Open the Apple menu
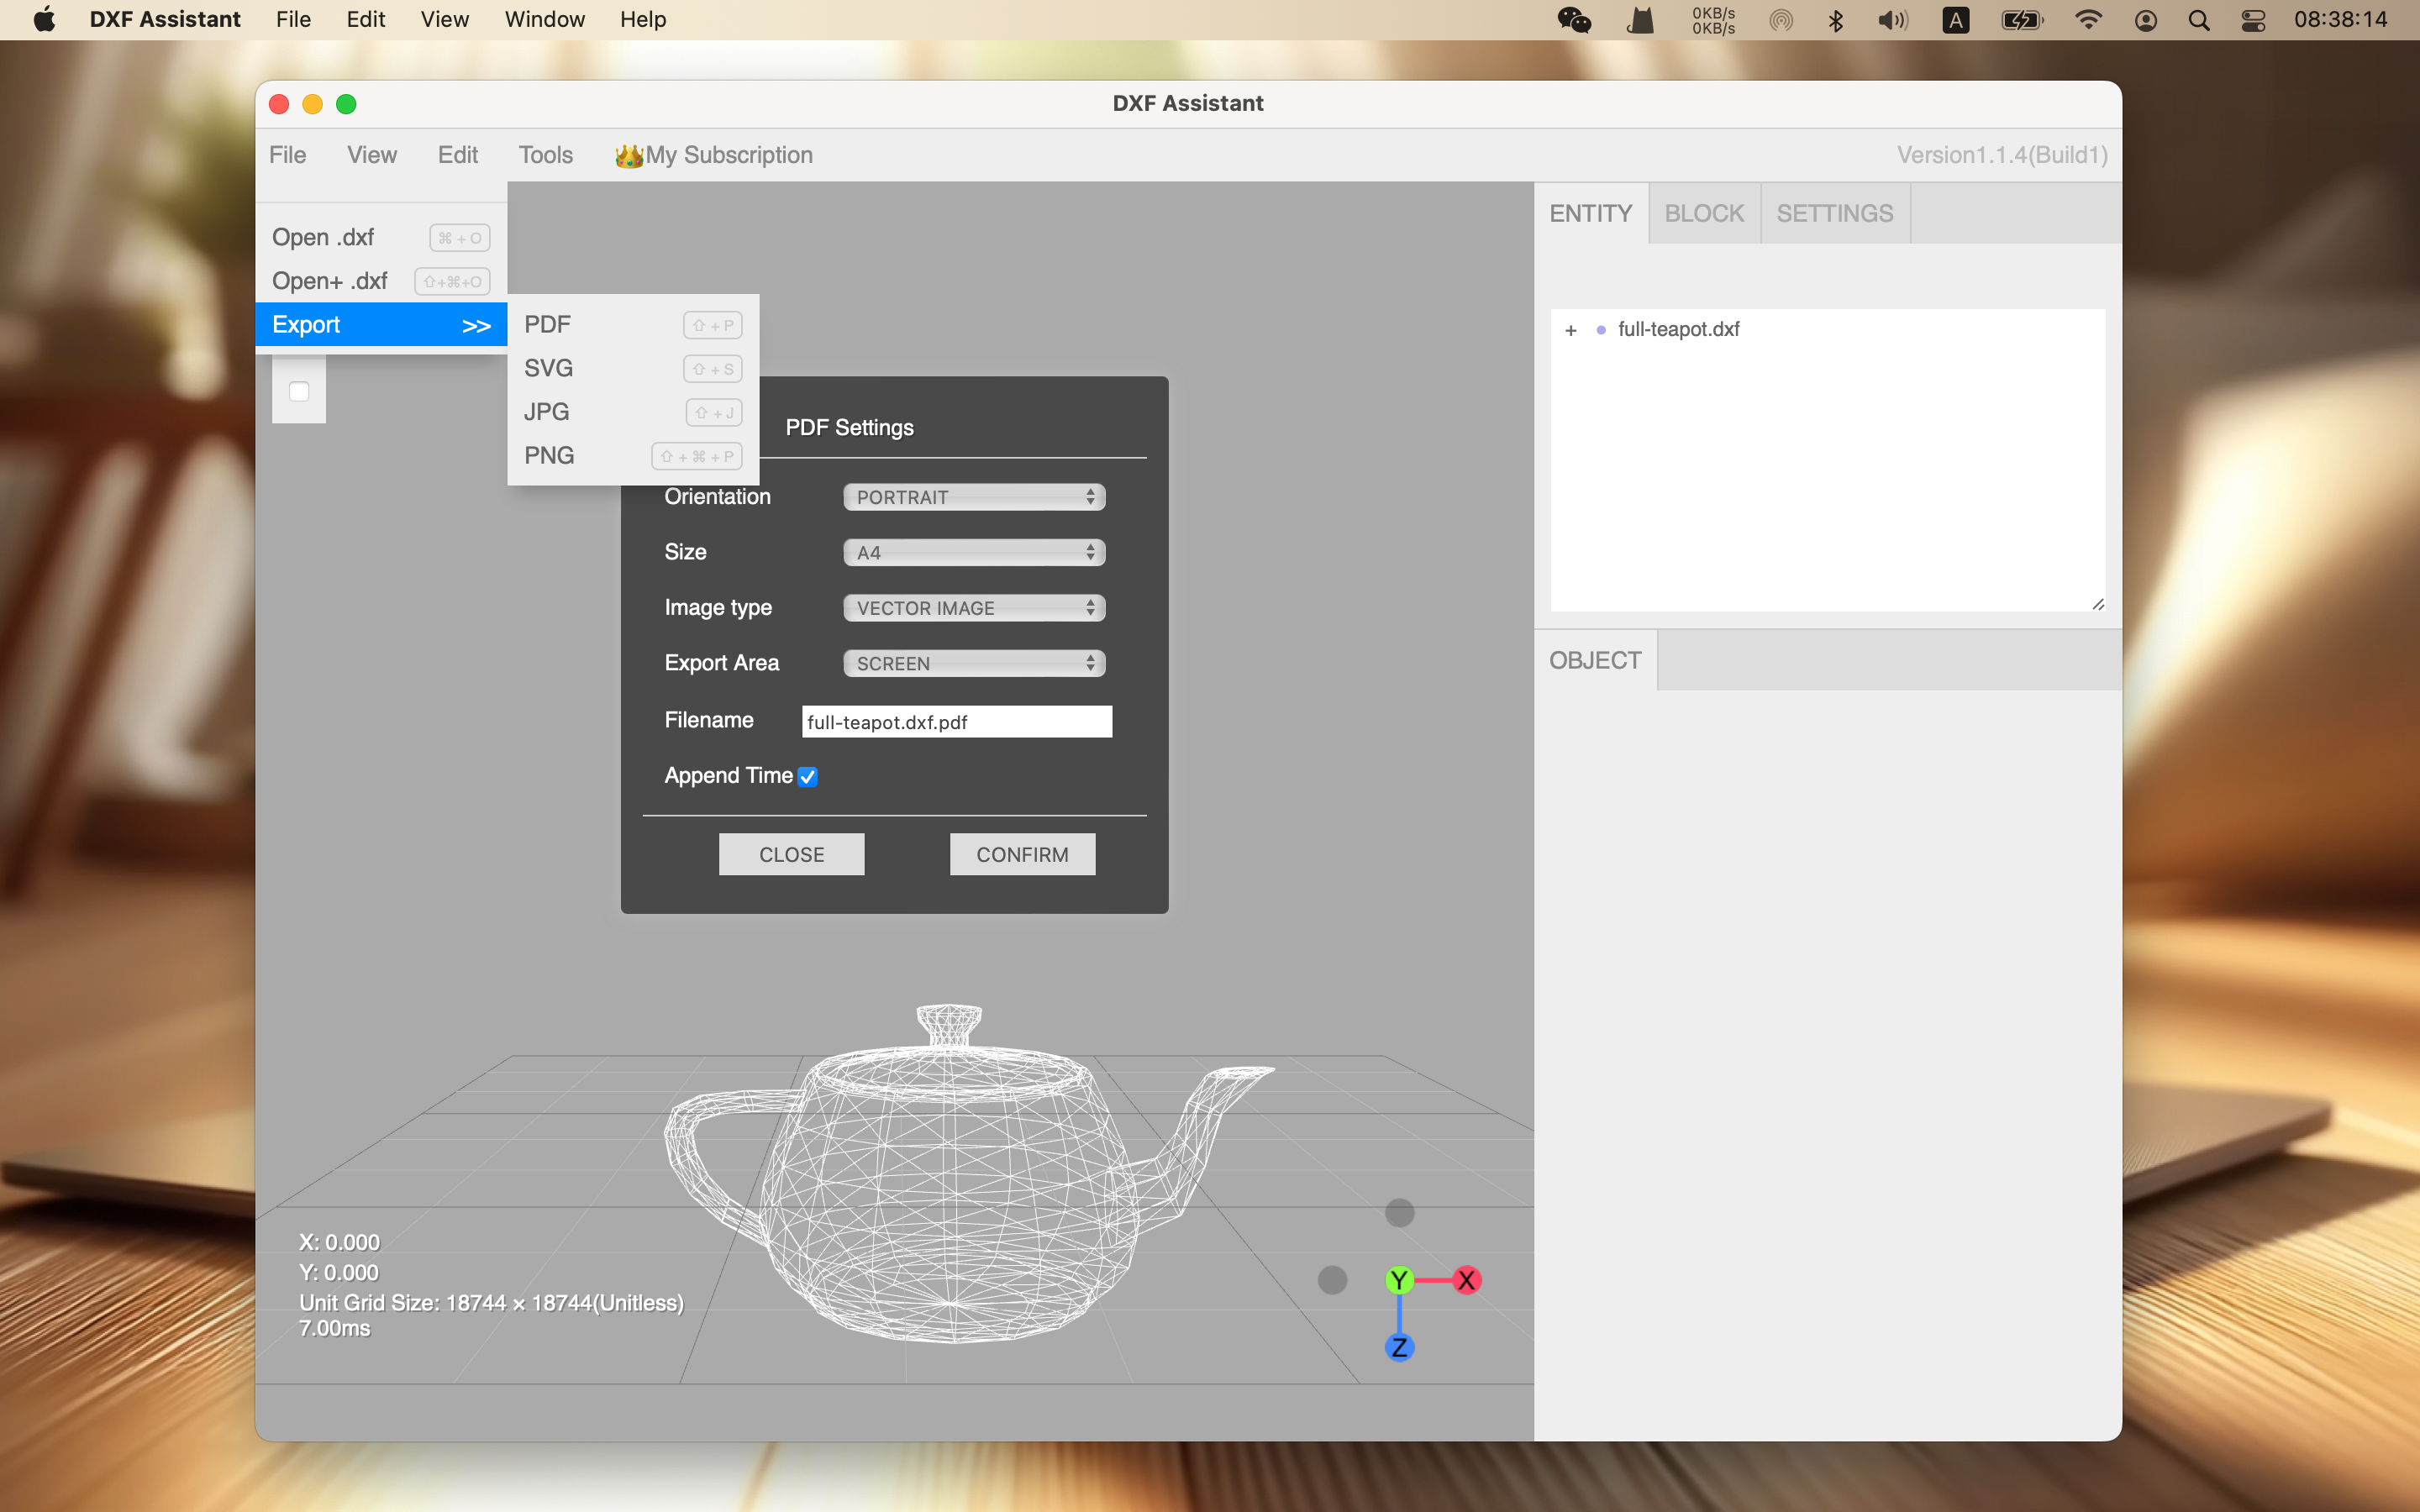The height and width of the screenshot is (1512, 2420). [44, 20]
